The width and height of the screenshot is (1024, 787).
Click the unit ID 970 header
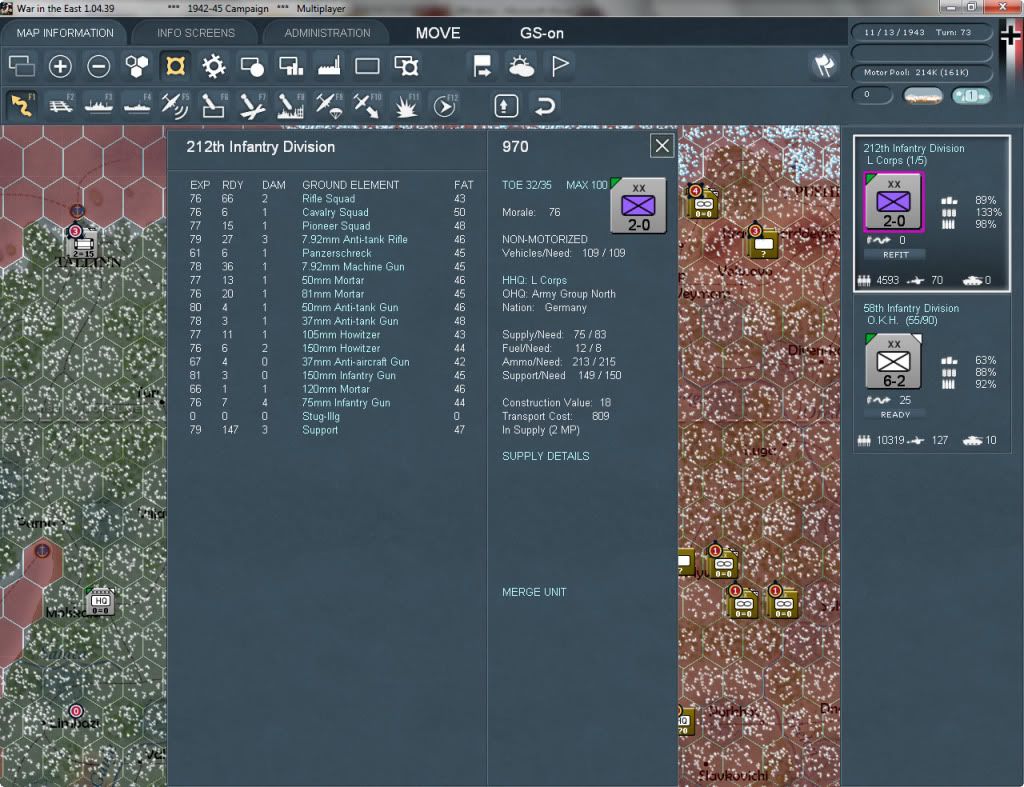[515, 147]
